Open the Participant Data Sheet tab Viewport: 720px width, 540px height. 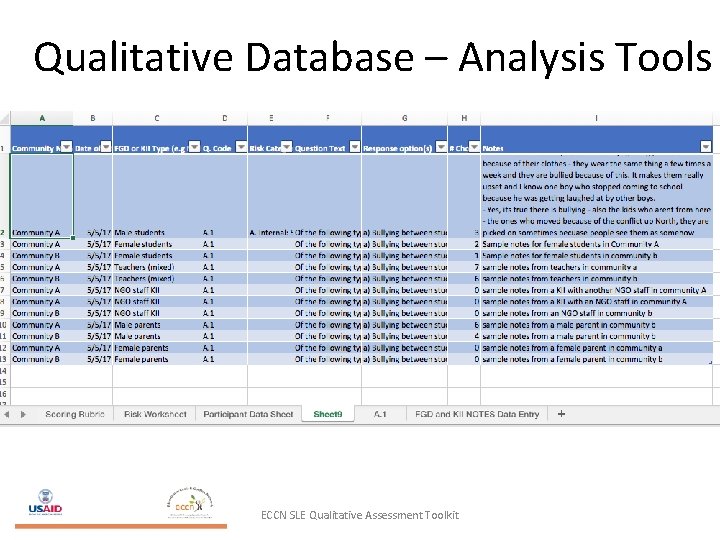click(248, 414)
